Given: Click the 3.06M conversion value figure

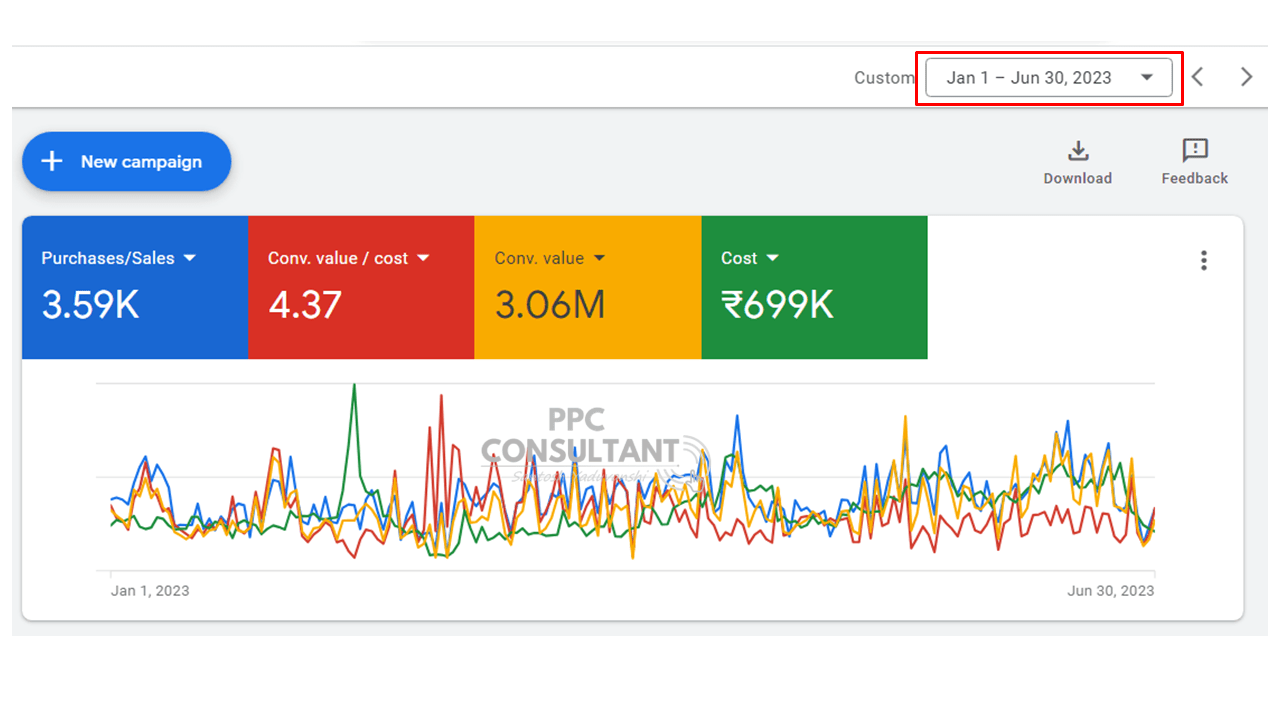Looking at the screenshot, I should point(550,305).
